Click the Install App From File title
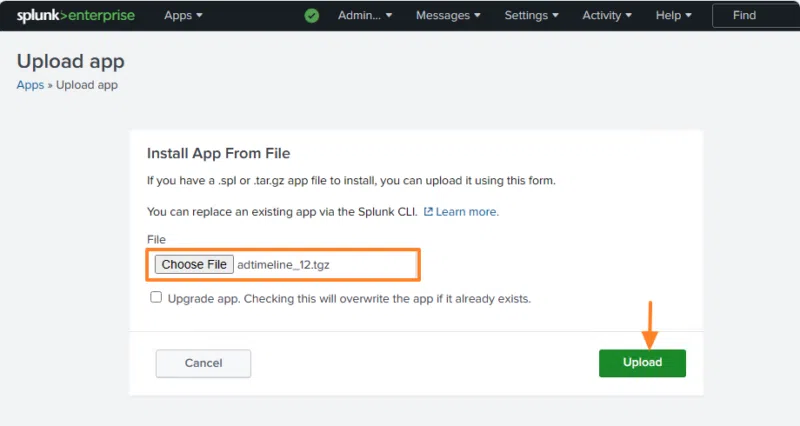Screen dimensions: 800x426 point(218,154)
